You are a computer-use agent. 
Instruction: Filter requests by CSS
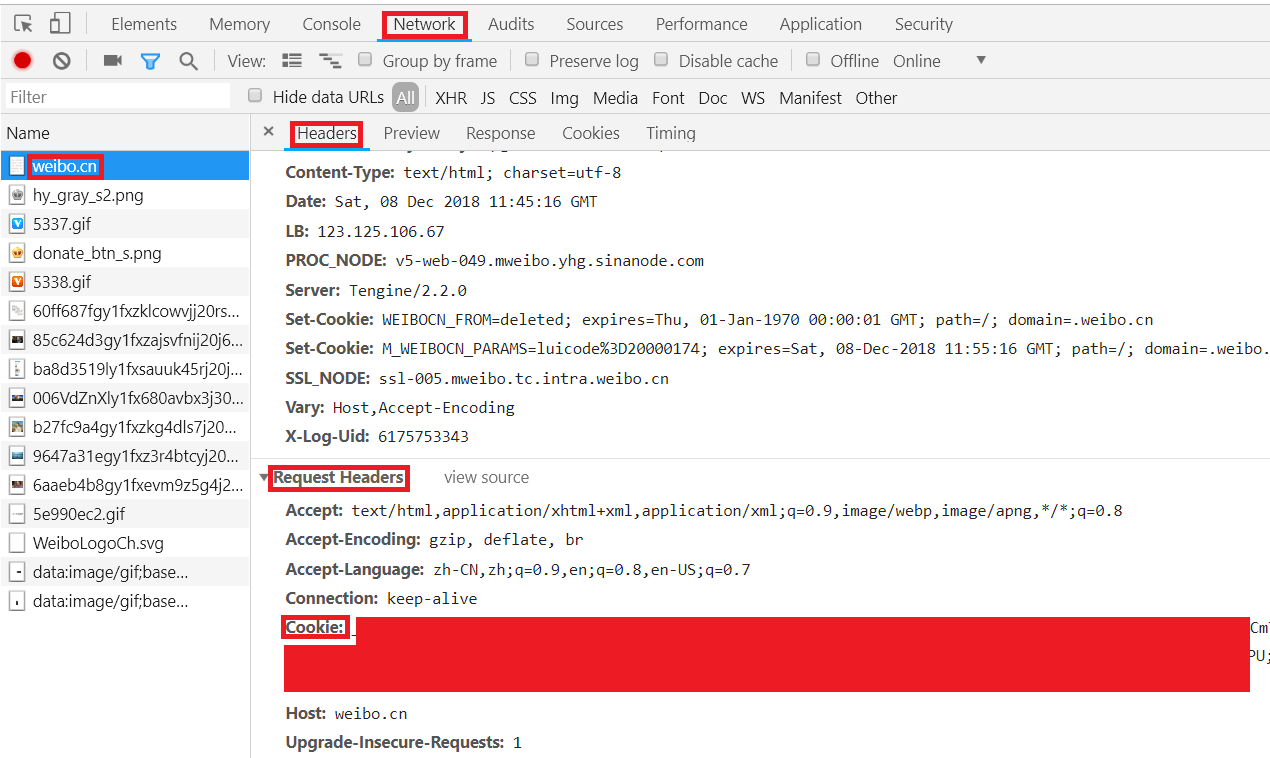pyautogui.click(x=523, y=98)
